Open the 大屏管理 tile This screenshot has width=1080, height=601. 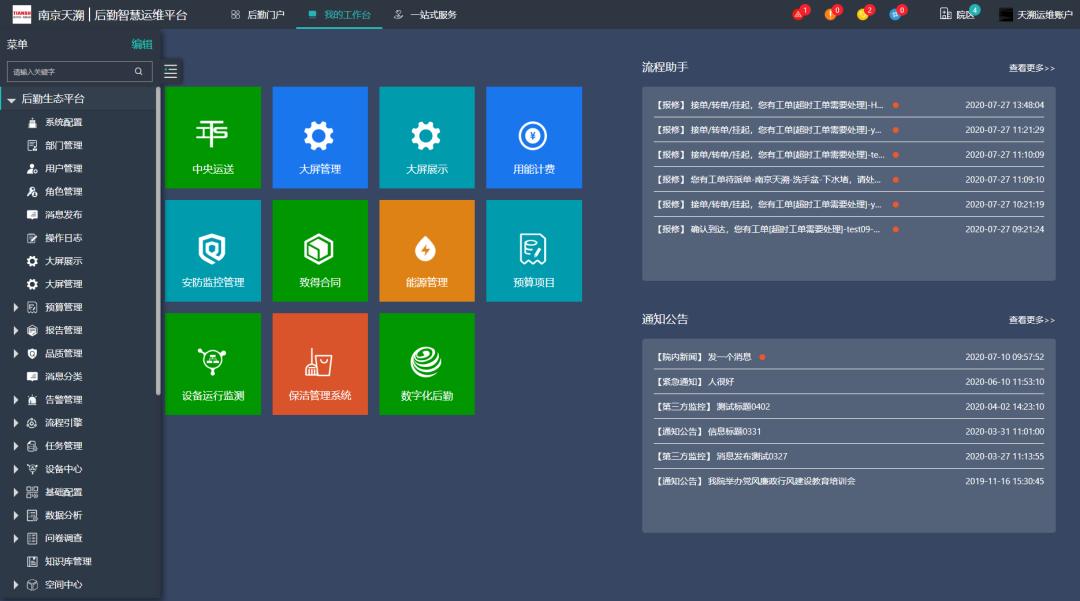[319, 137]
